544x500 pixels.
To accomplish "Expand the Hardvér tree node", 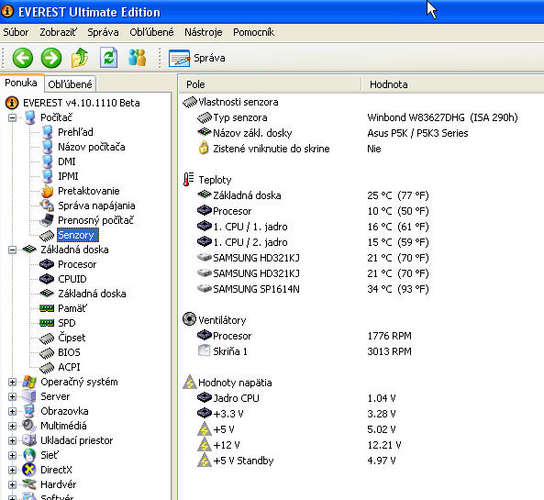I will pyautogui.click(x=12, y=484).
